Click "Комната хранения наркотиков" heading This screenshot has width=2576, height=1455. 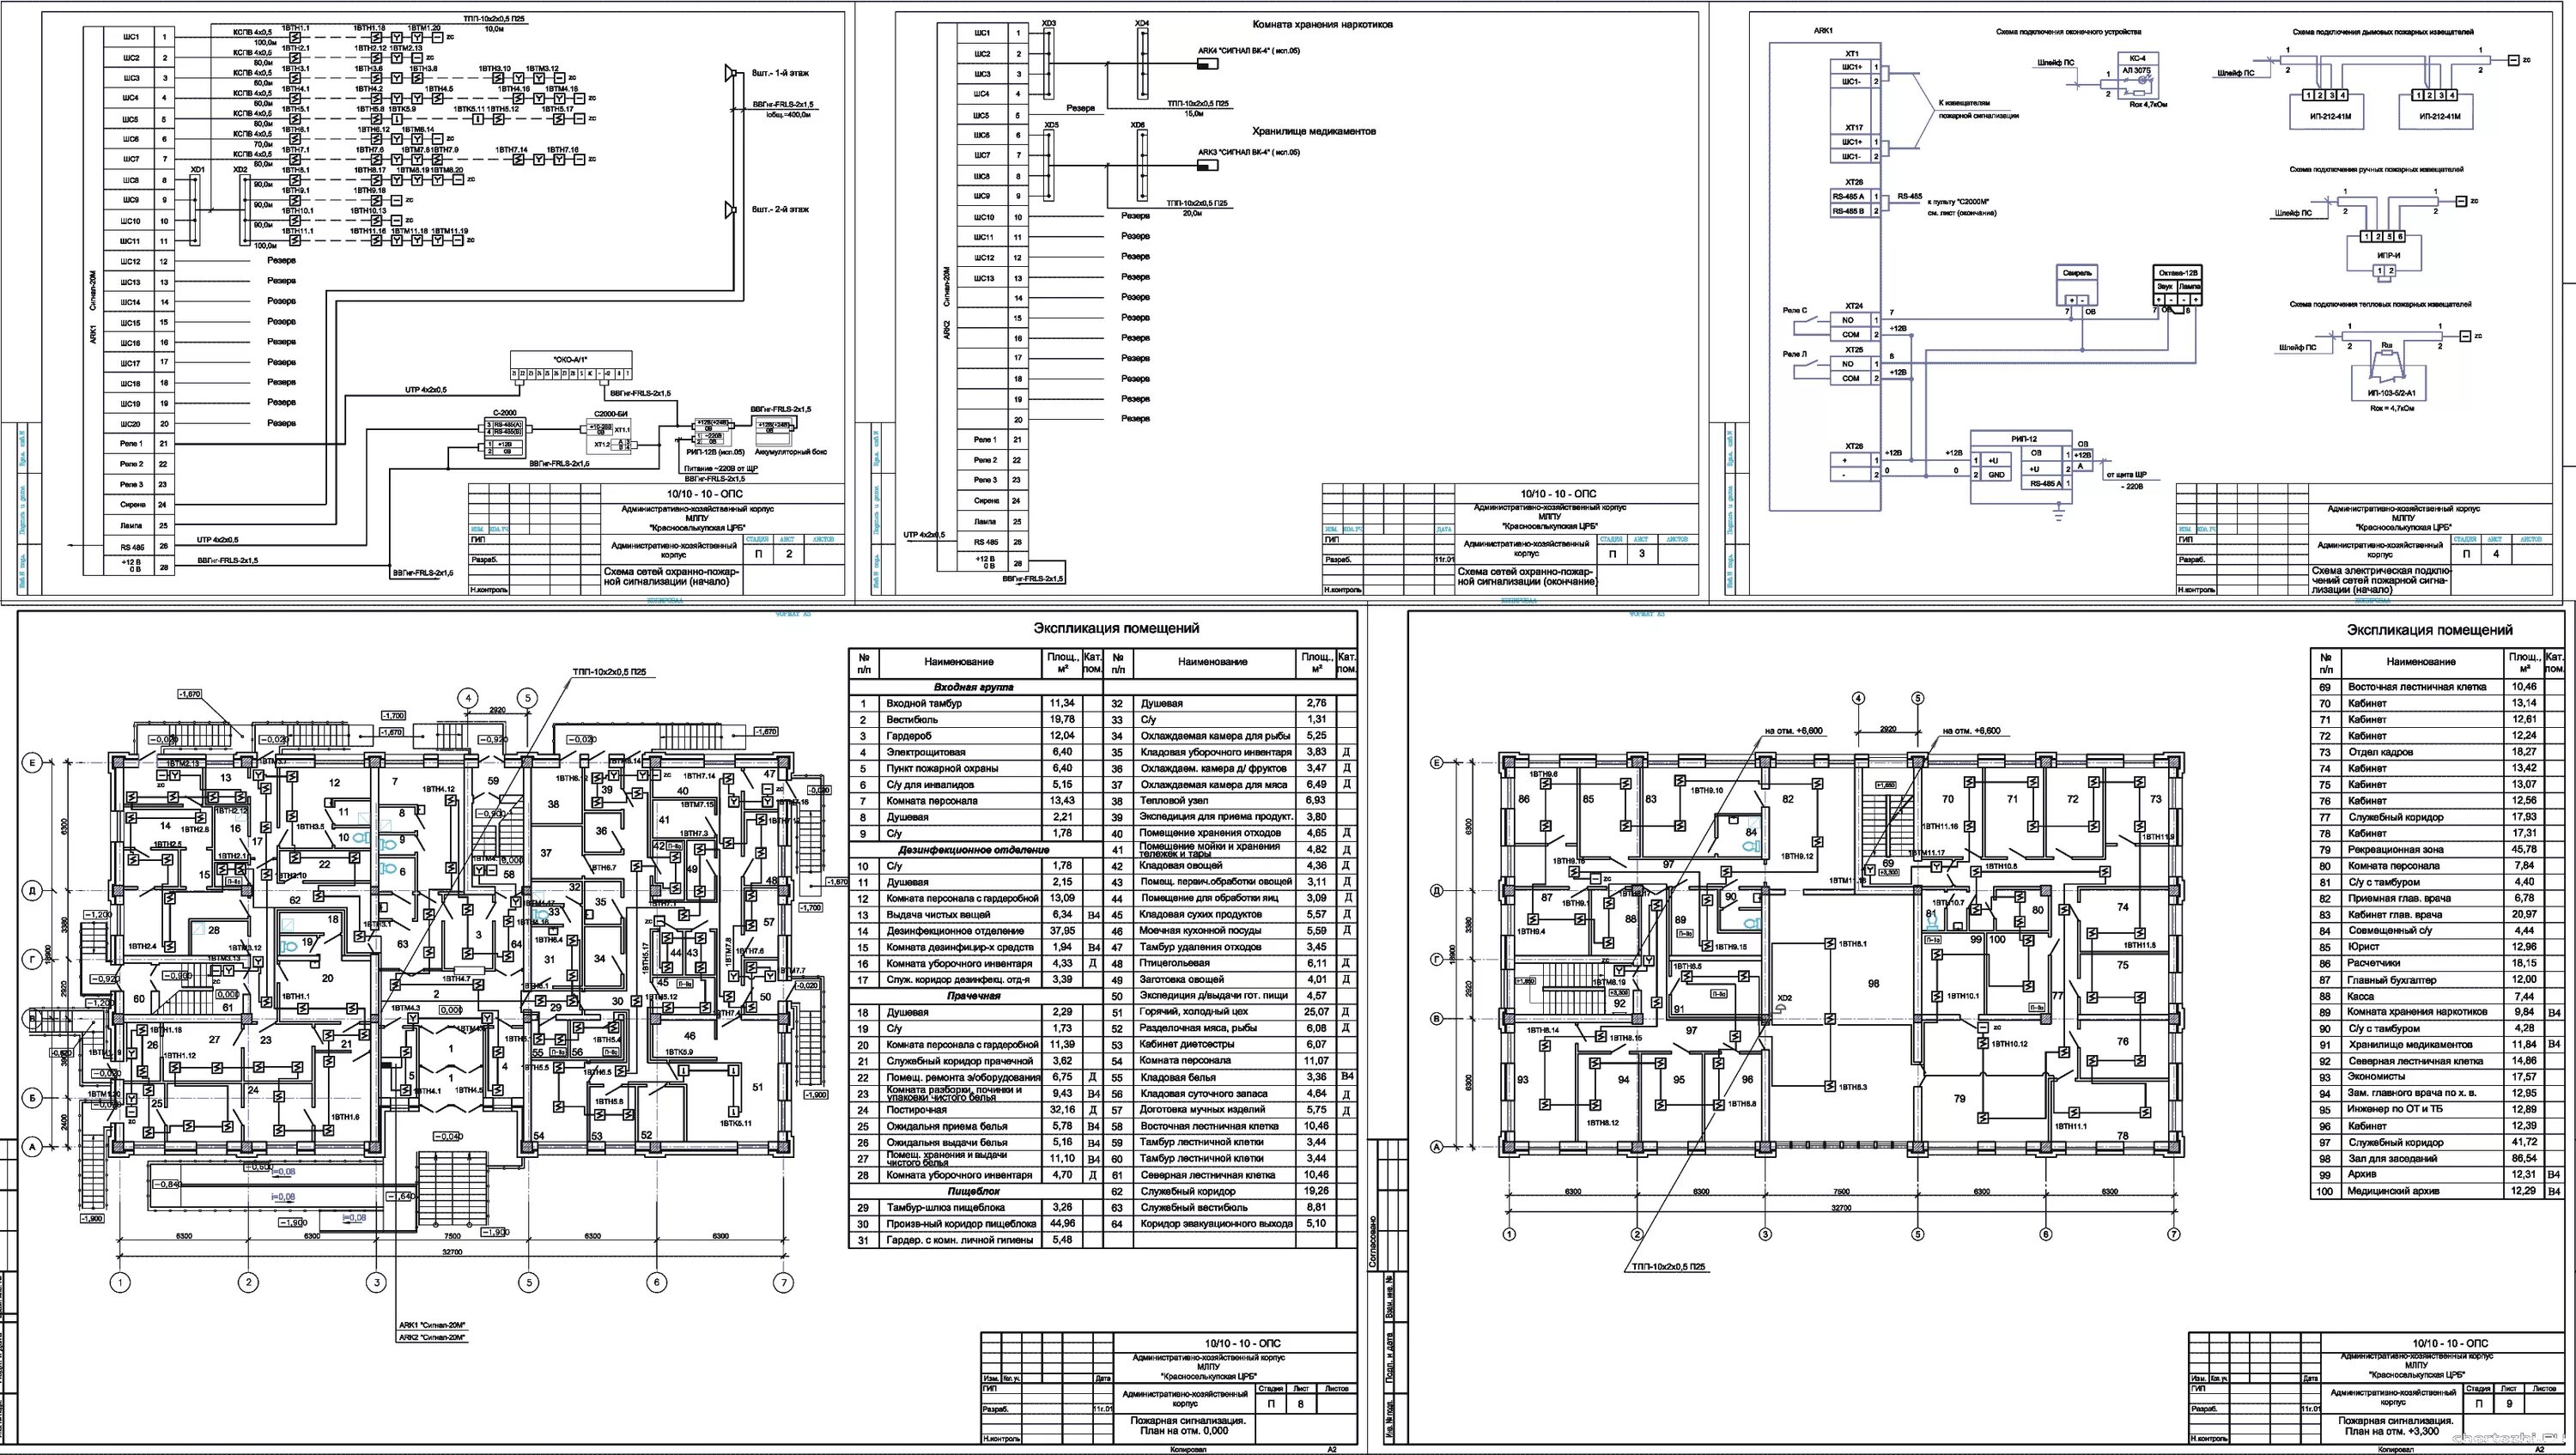point(1322,25)
